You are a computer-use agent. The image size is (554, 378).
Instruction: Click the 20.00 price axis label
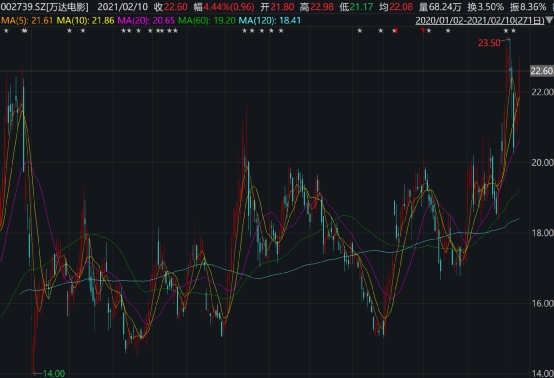(x=542, y=162)
